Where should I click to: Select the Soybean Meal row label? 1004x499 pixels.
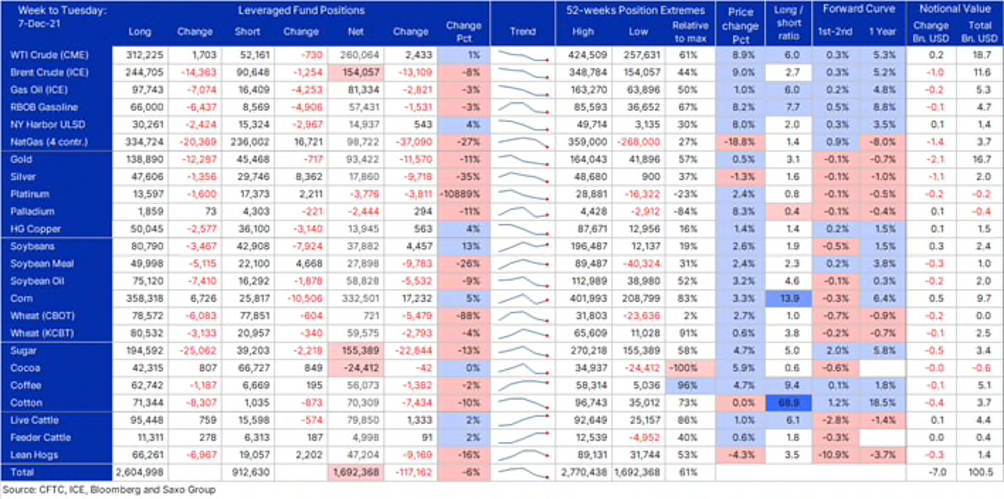[45, 264]
